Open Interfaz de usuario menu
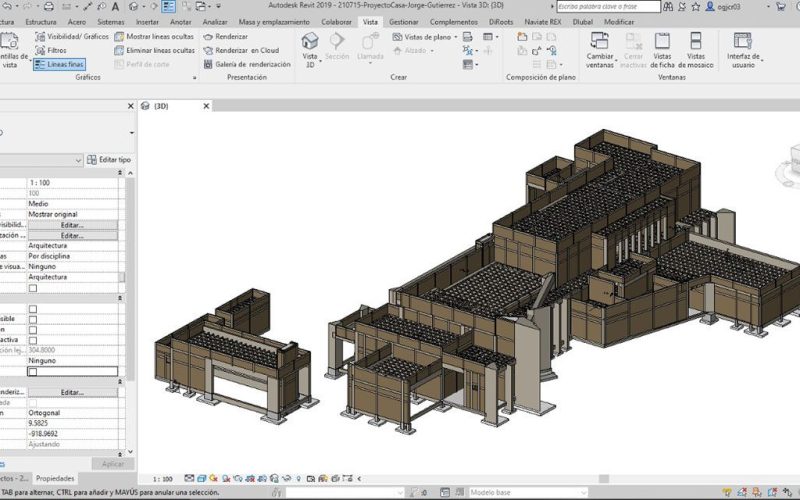 click(x=744, y=50)
